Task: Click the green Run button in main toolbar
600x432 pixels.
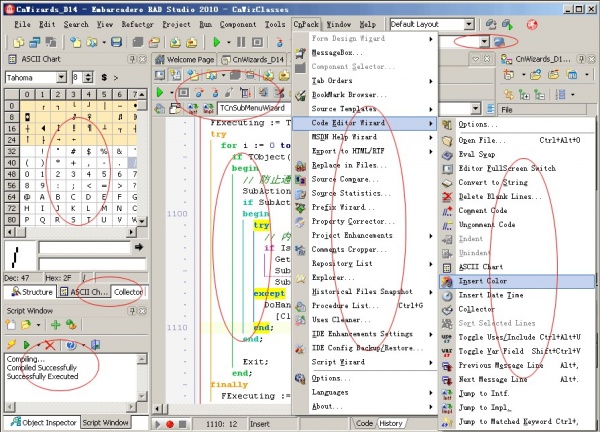Action: pyautogui.click(x=218, y=43)
